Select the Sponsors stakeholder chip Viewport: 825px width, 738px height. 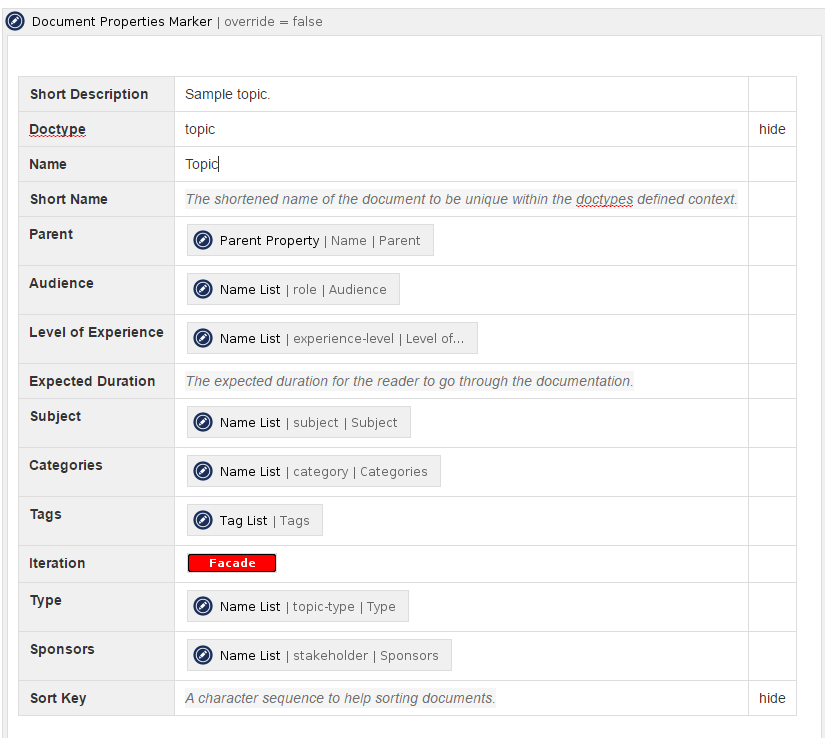tap(318, 655)
